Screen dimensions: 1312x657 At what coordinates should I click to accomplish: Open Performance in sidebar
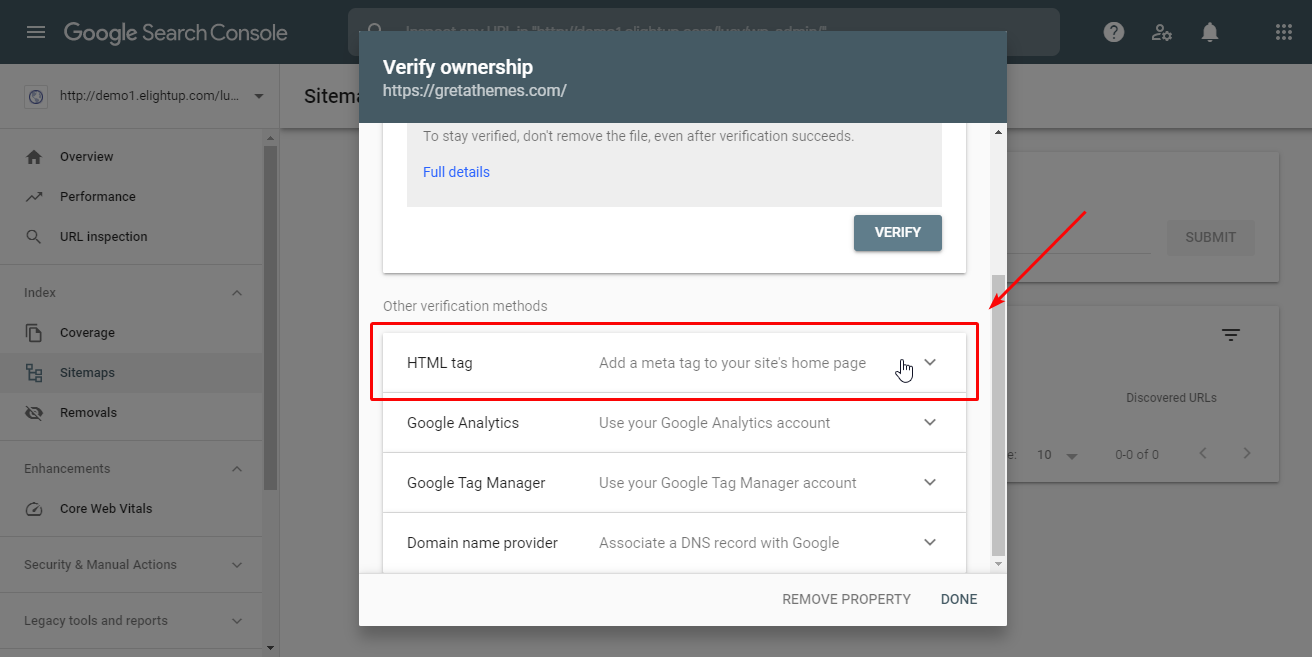[x=97, y=197]
